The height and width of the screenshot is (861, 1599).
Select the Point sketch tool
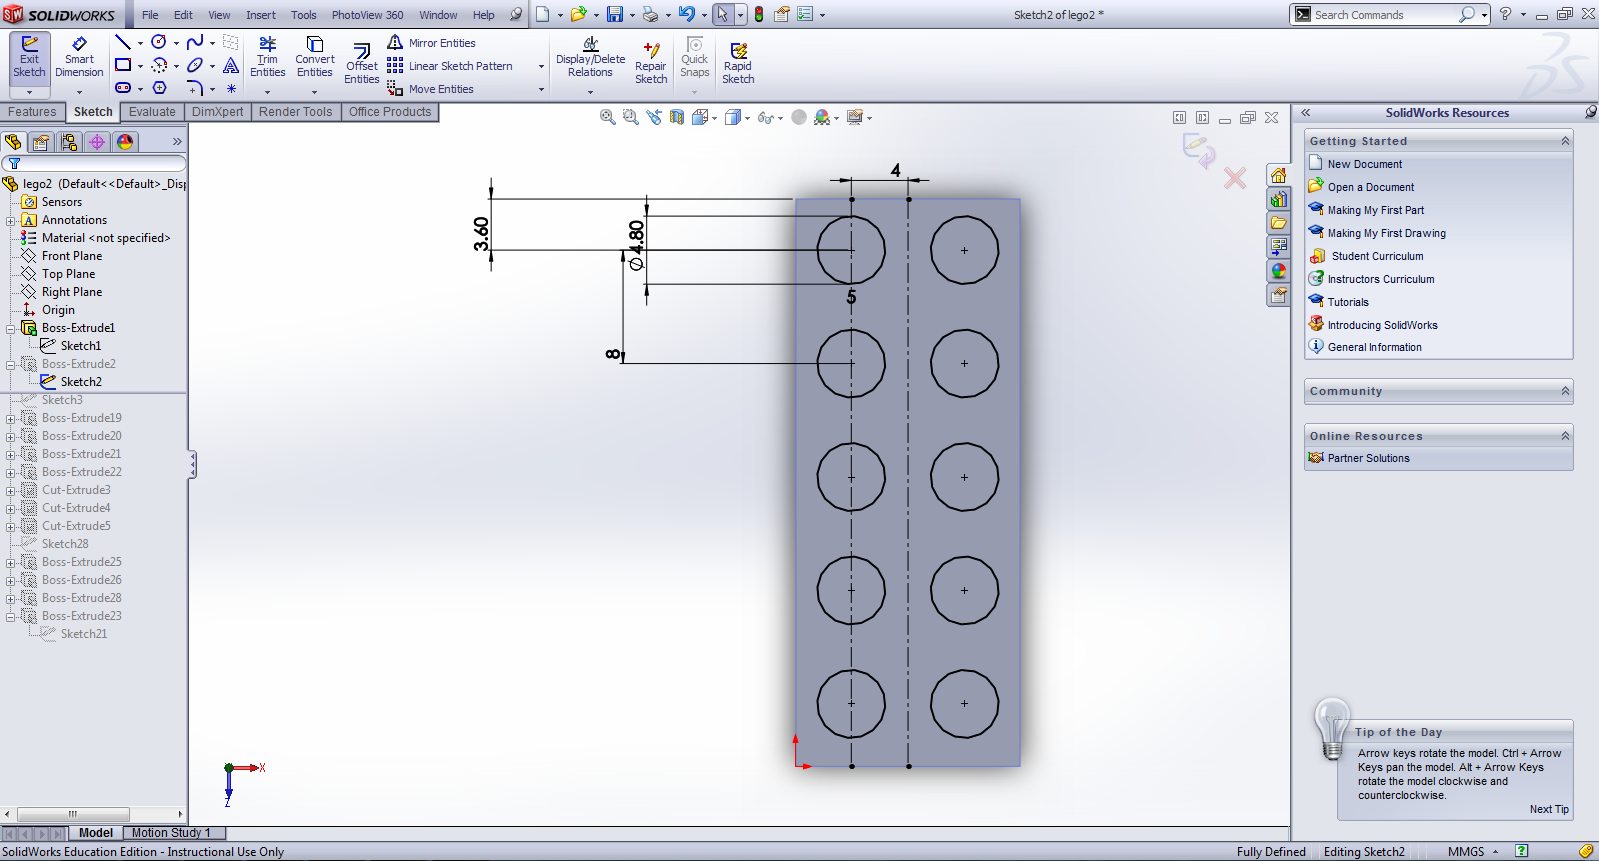pos(231,89)
